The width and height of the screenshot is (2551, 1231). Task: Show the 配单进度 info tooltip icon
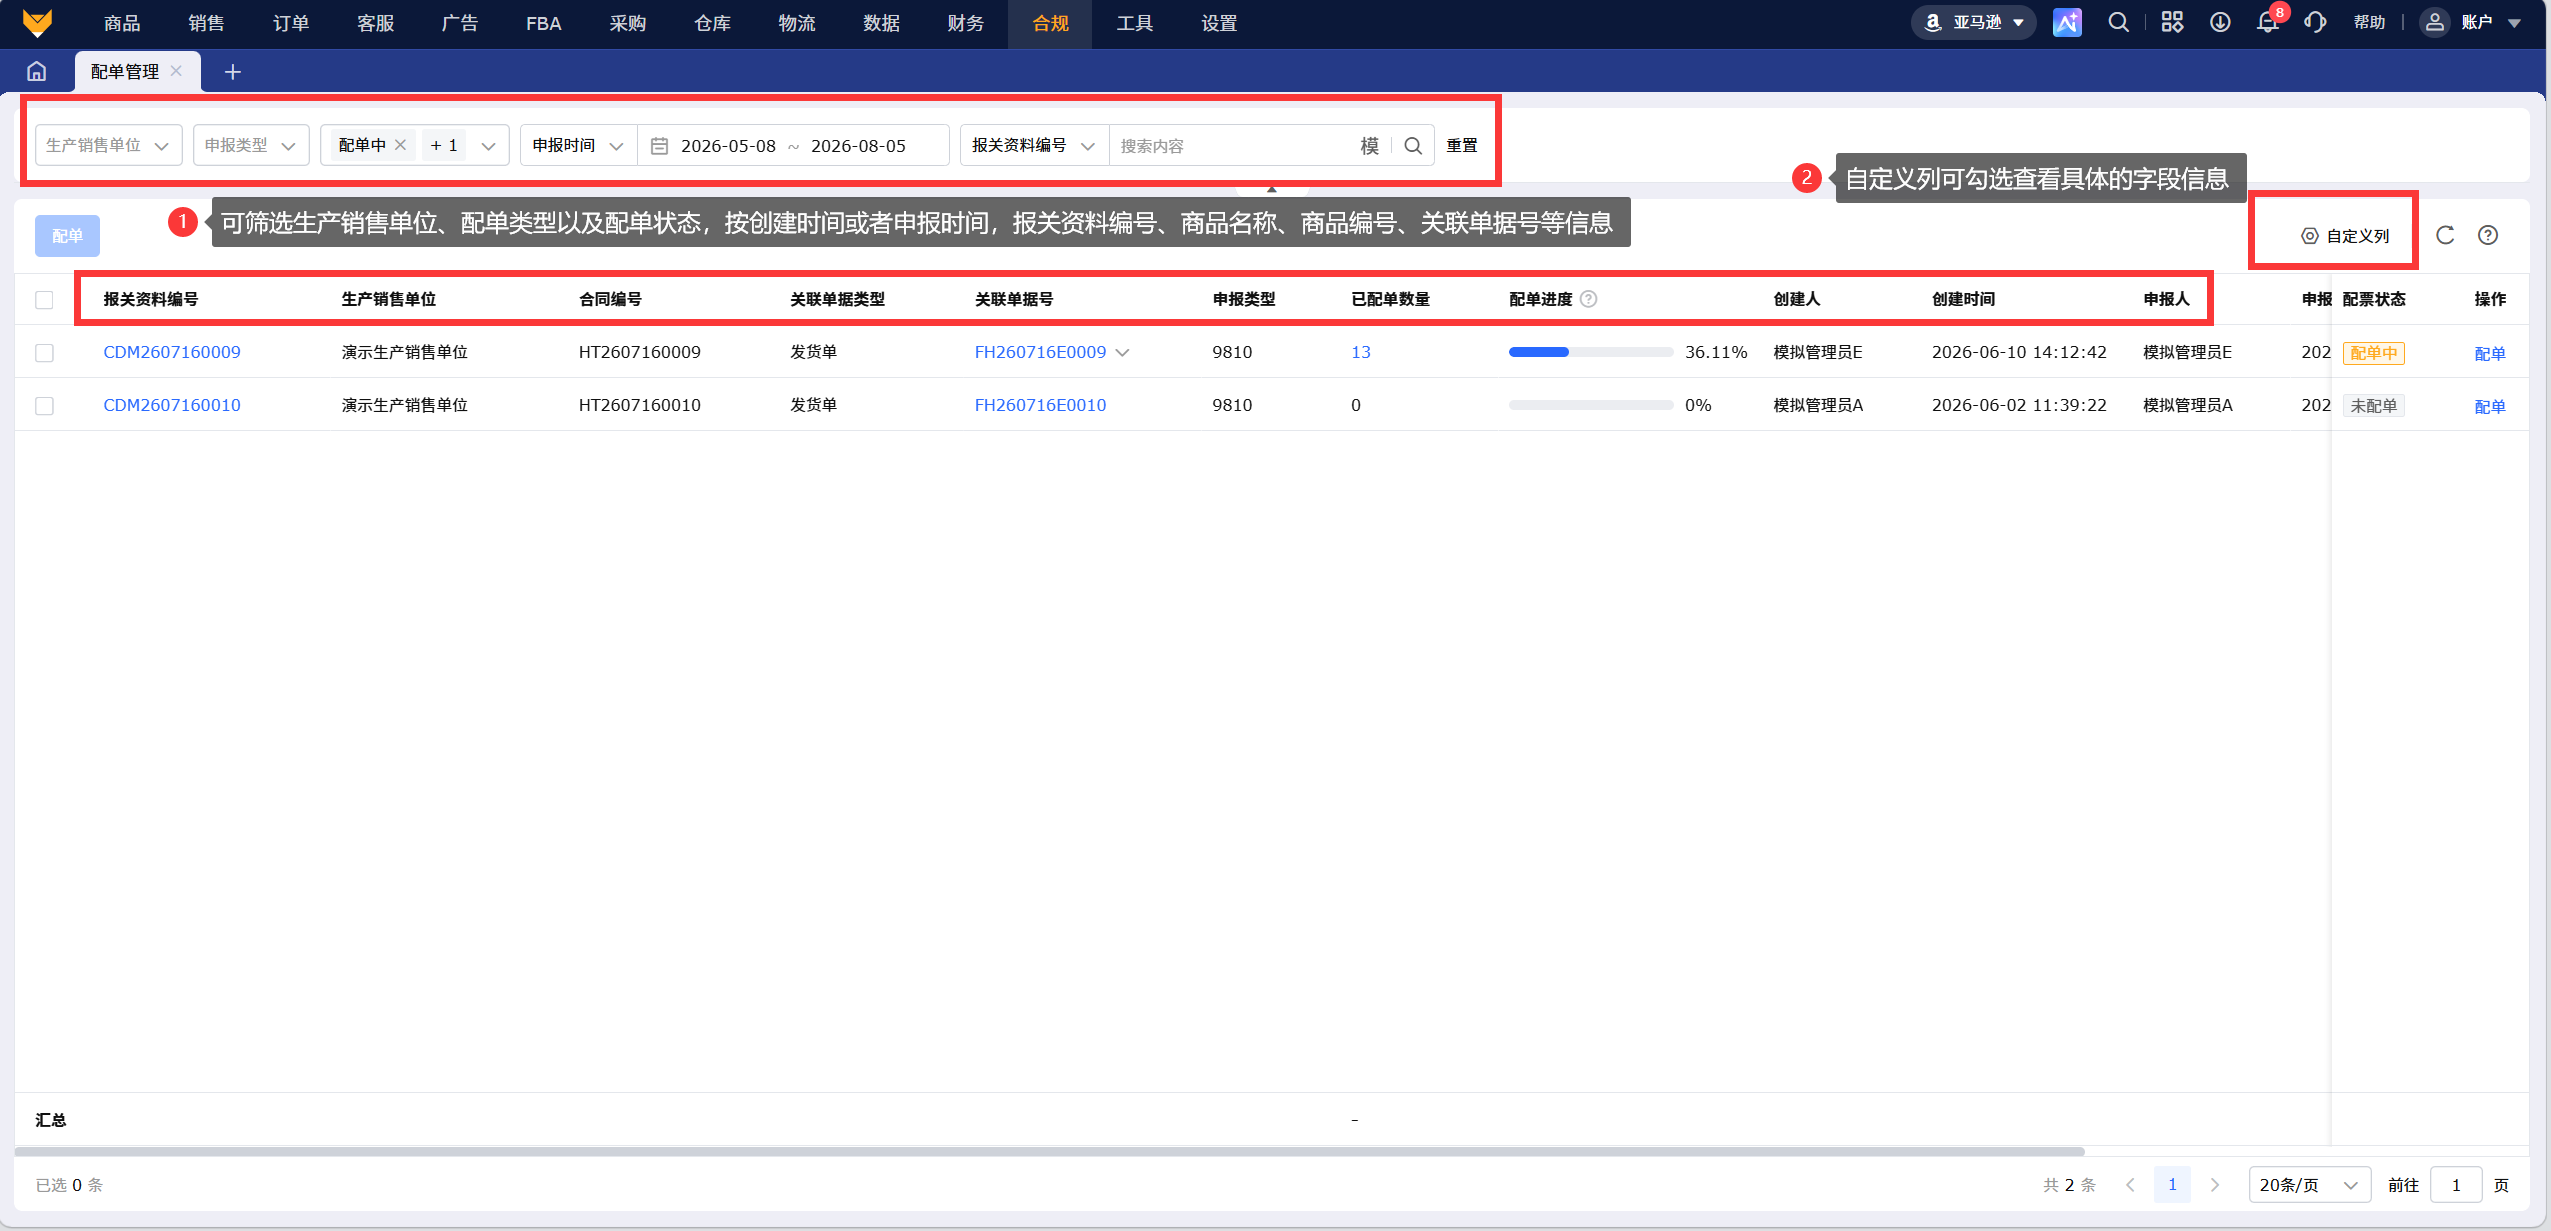[x=1588, y=299]
